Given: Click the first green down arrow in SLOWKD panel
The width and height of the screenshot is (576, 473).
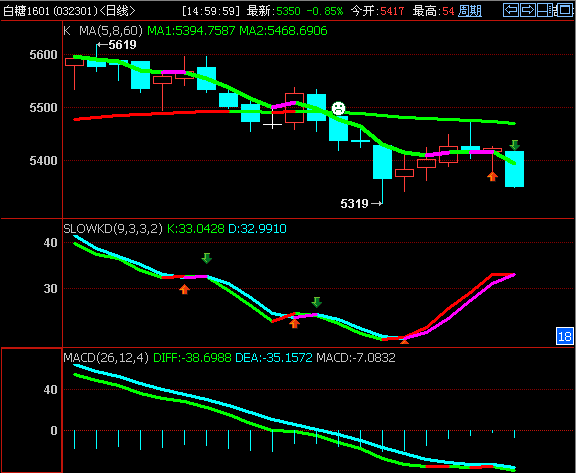Looking at the screenshot, I should click(x=206, y=258).
